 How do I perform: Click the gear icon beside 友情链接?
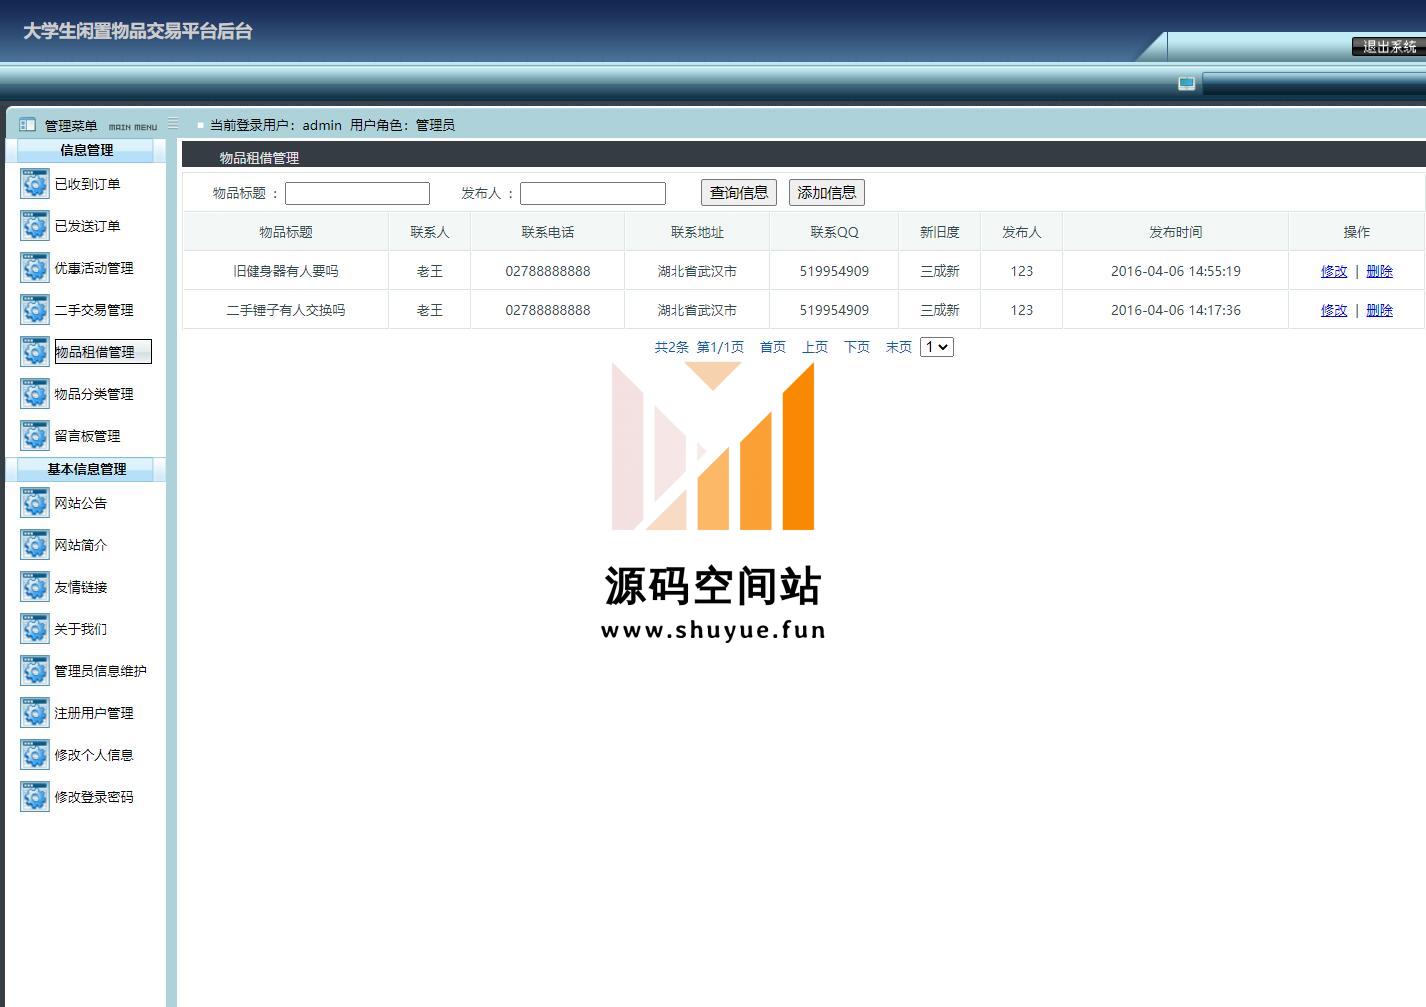(x=35, y=587)
